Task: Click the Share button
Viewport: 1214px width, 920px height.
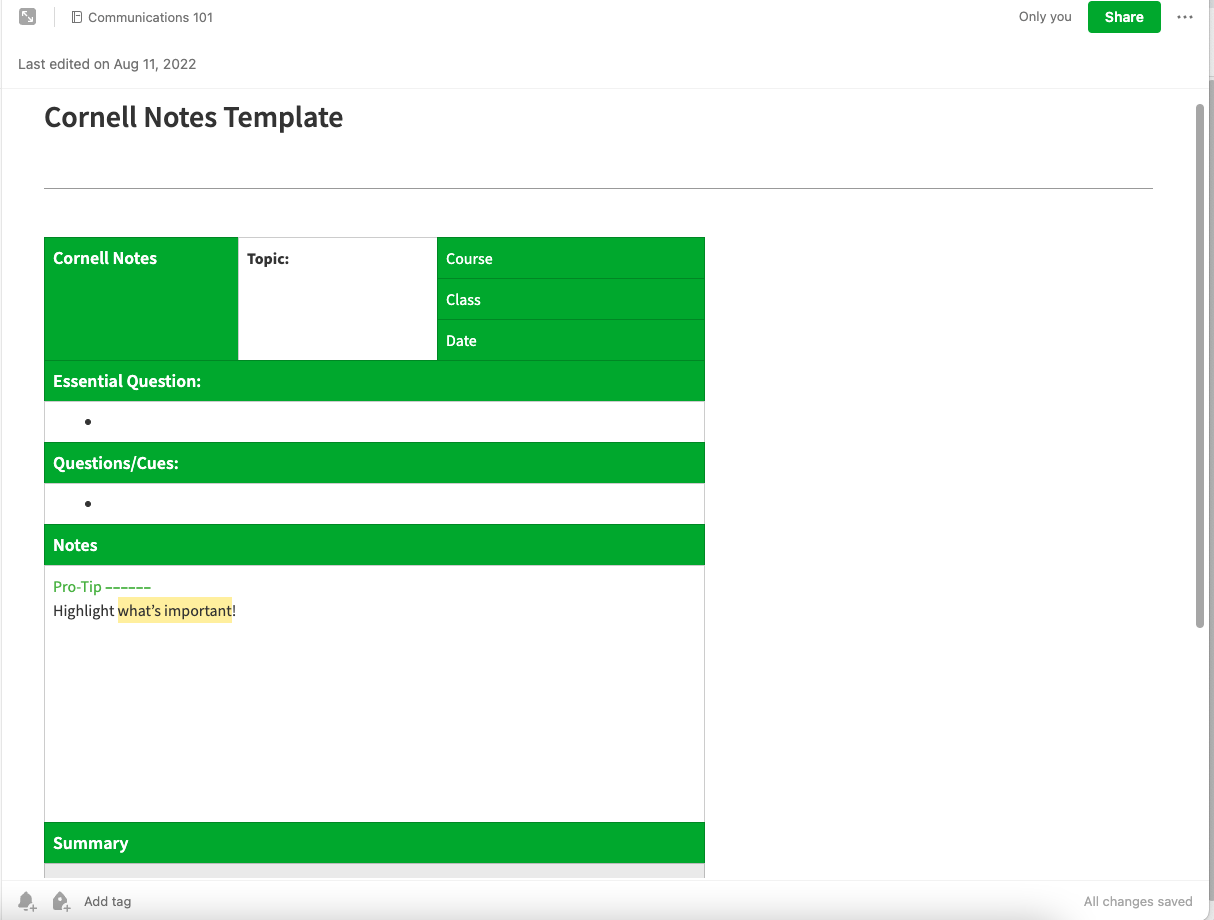Action: (1124, 17)
